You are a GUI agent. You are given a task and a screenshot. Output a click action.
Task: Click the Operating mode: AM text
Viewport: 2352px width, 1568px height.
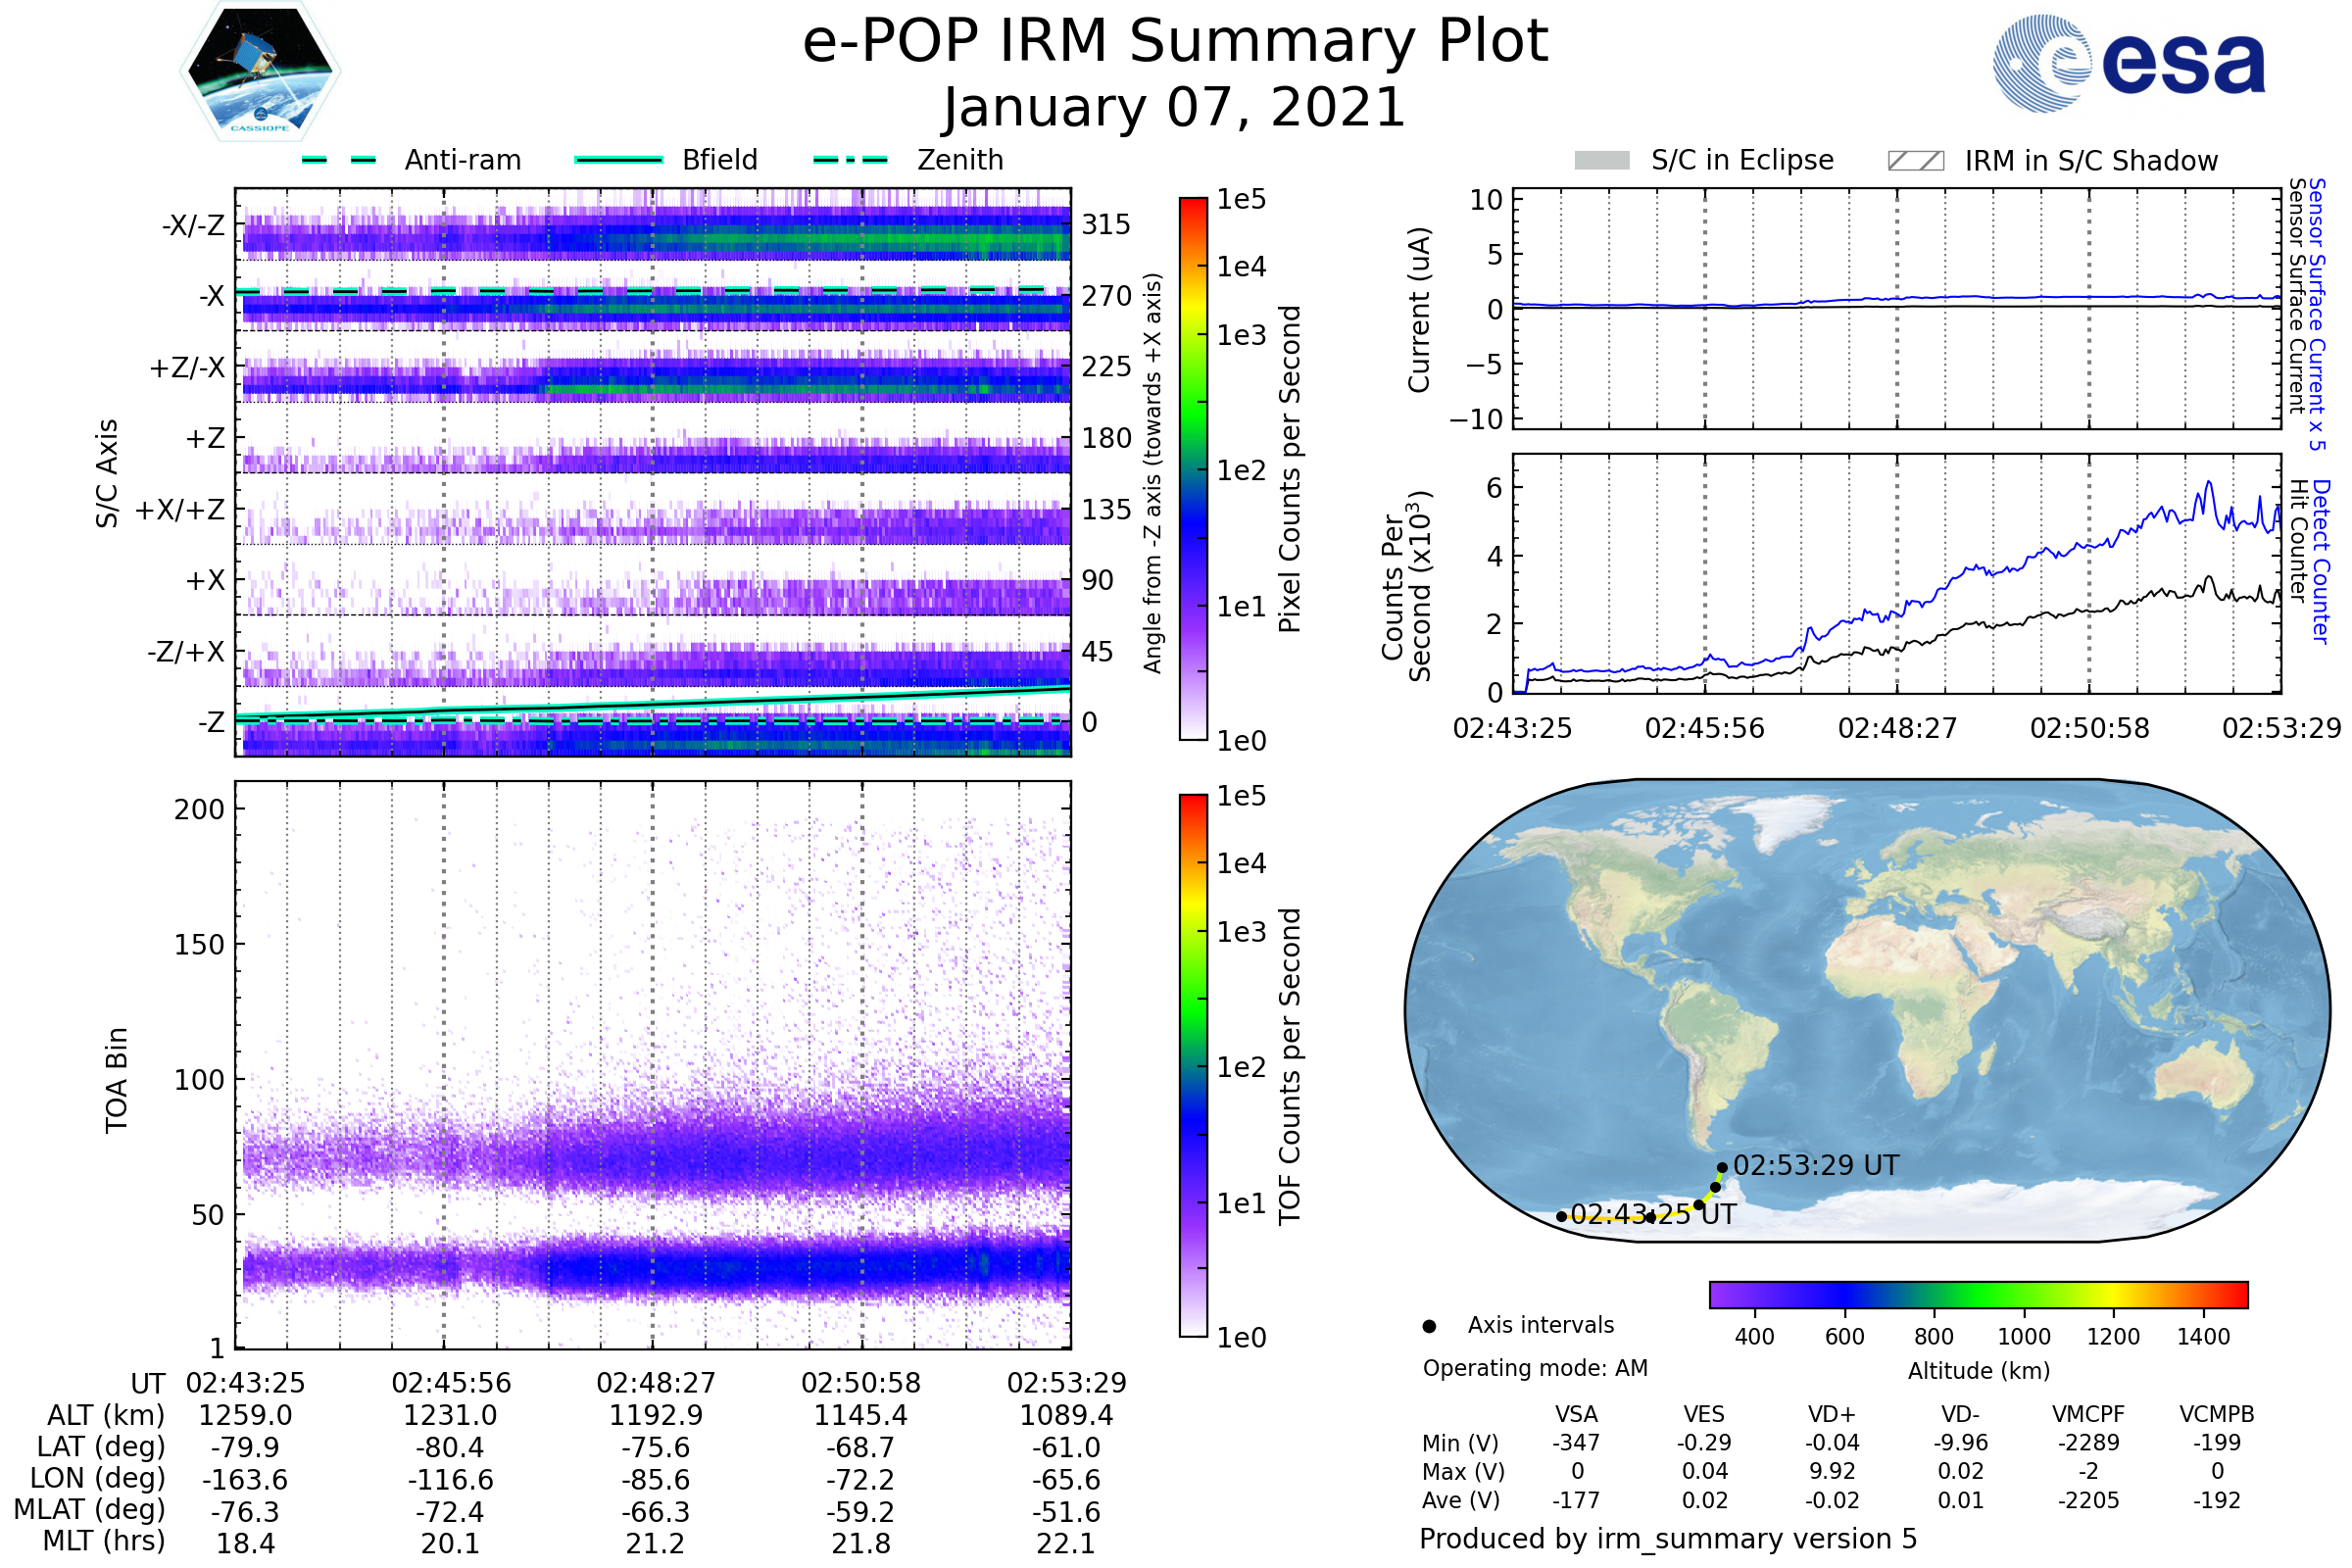[x=1535, y=1368]
